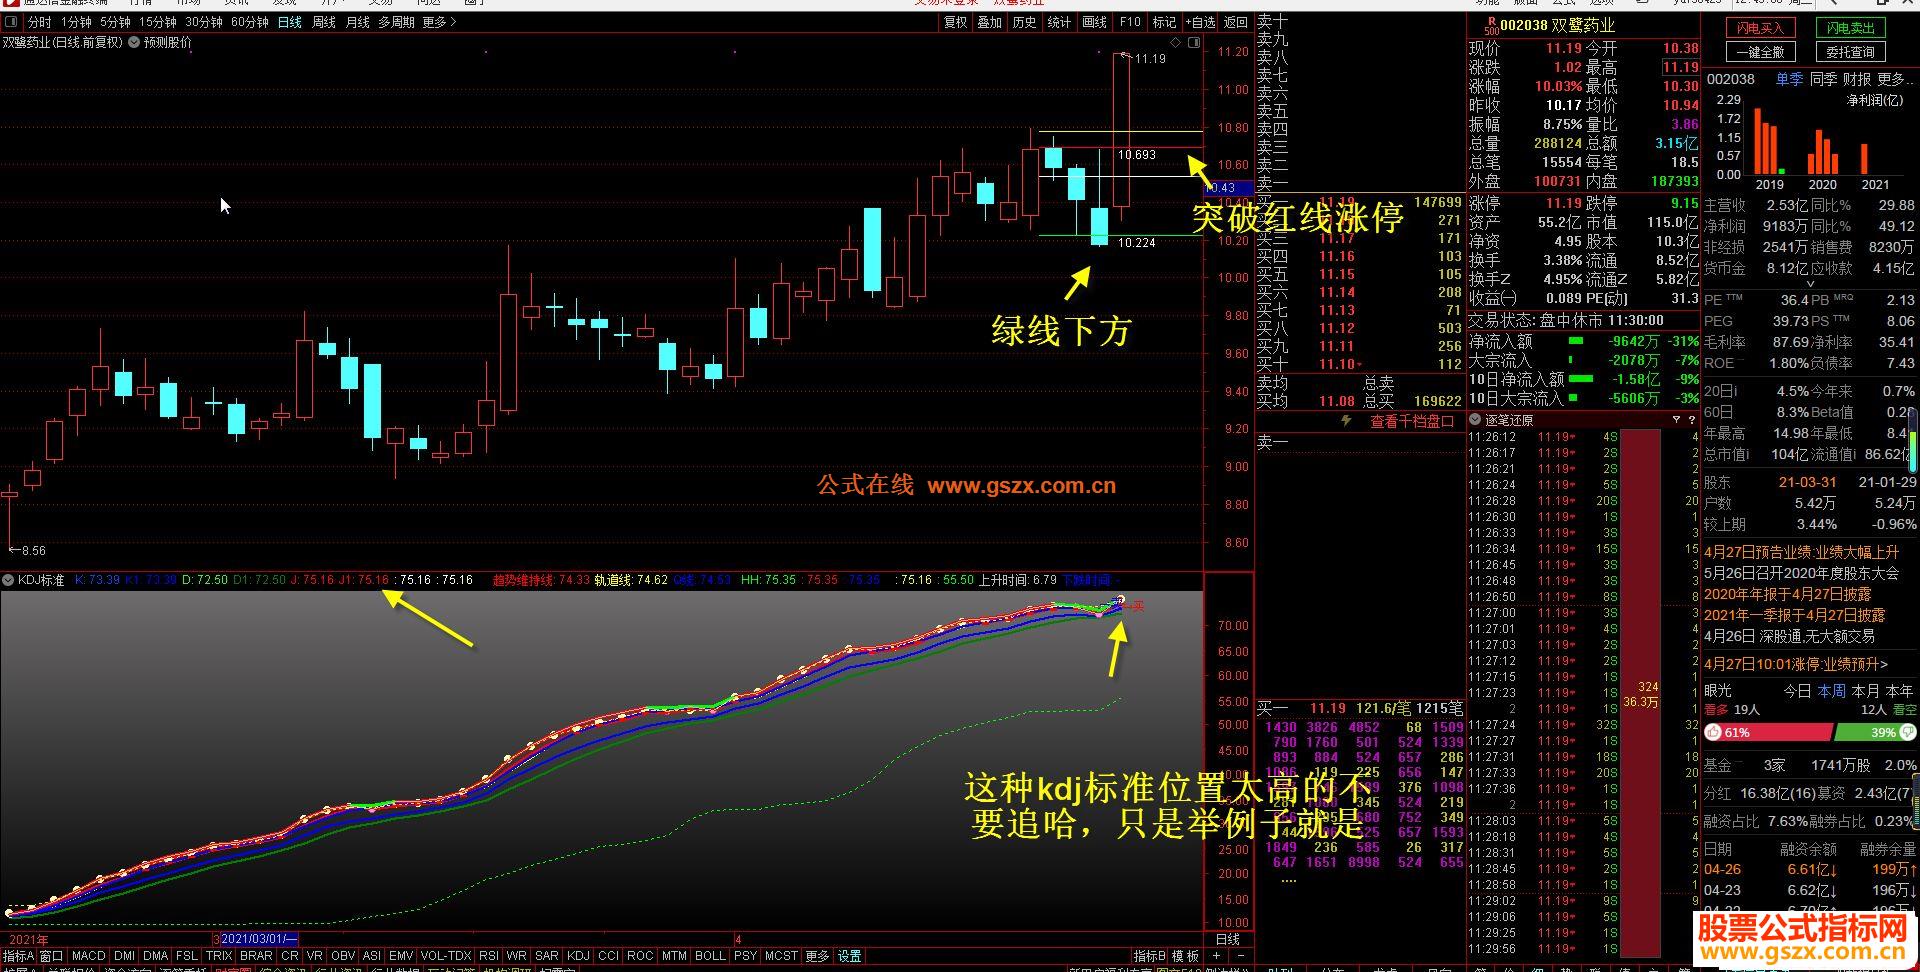
Task: Open the 查看千档盘口 link
Action: pos(1412,421)
